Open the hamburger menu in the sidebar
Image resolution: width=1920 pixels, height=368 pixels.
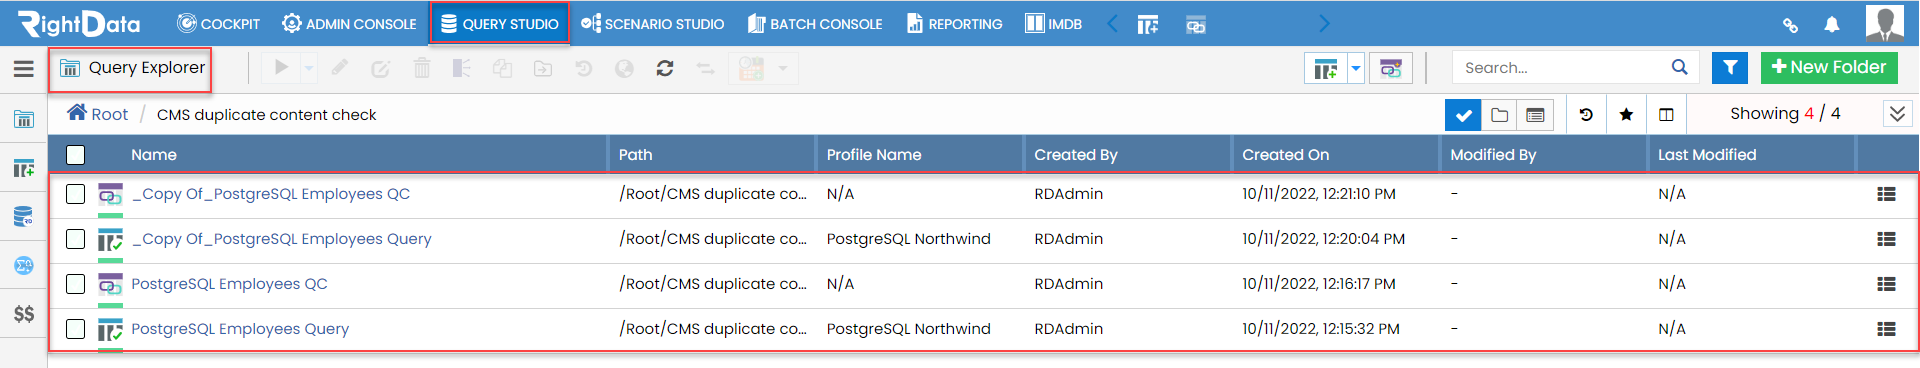tap(23, 68)
